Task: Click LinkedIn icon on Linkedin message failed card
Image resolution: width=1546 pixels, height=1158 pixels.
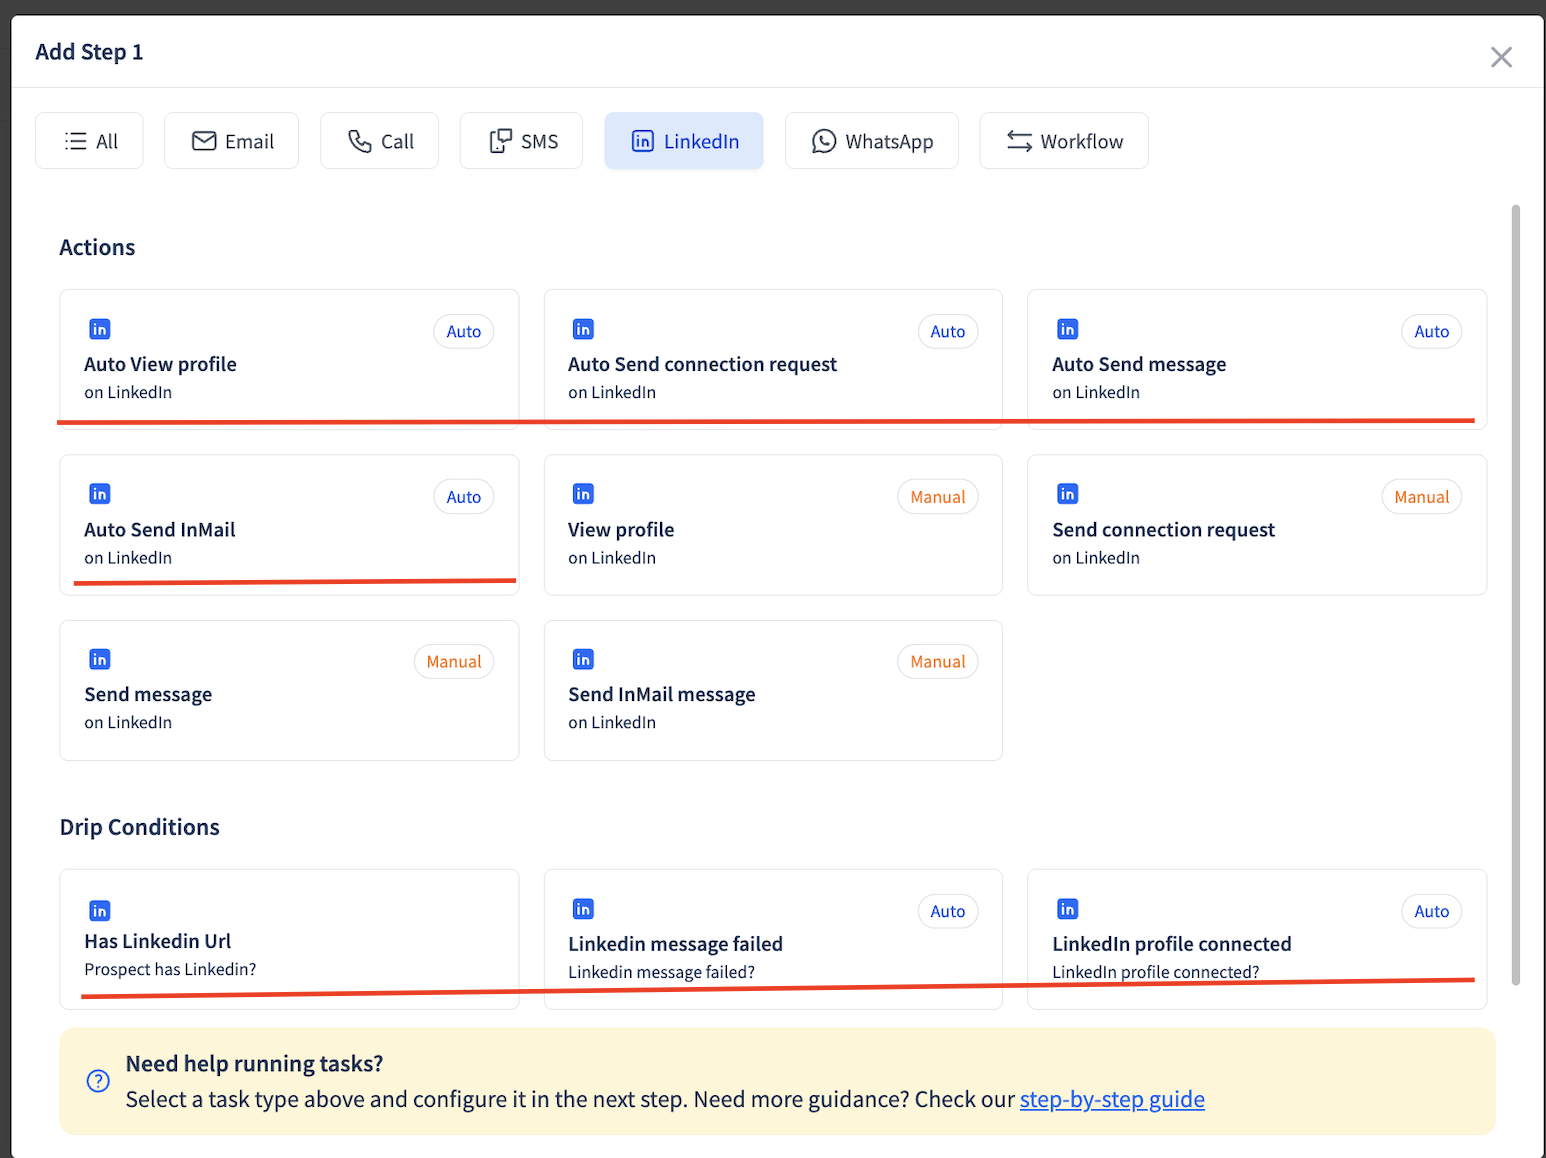Action: tap(583, 909)
